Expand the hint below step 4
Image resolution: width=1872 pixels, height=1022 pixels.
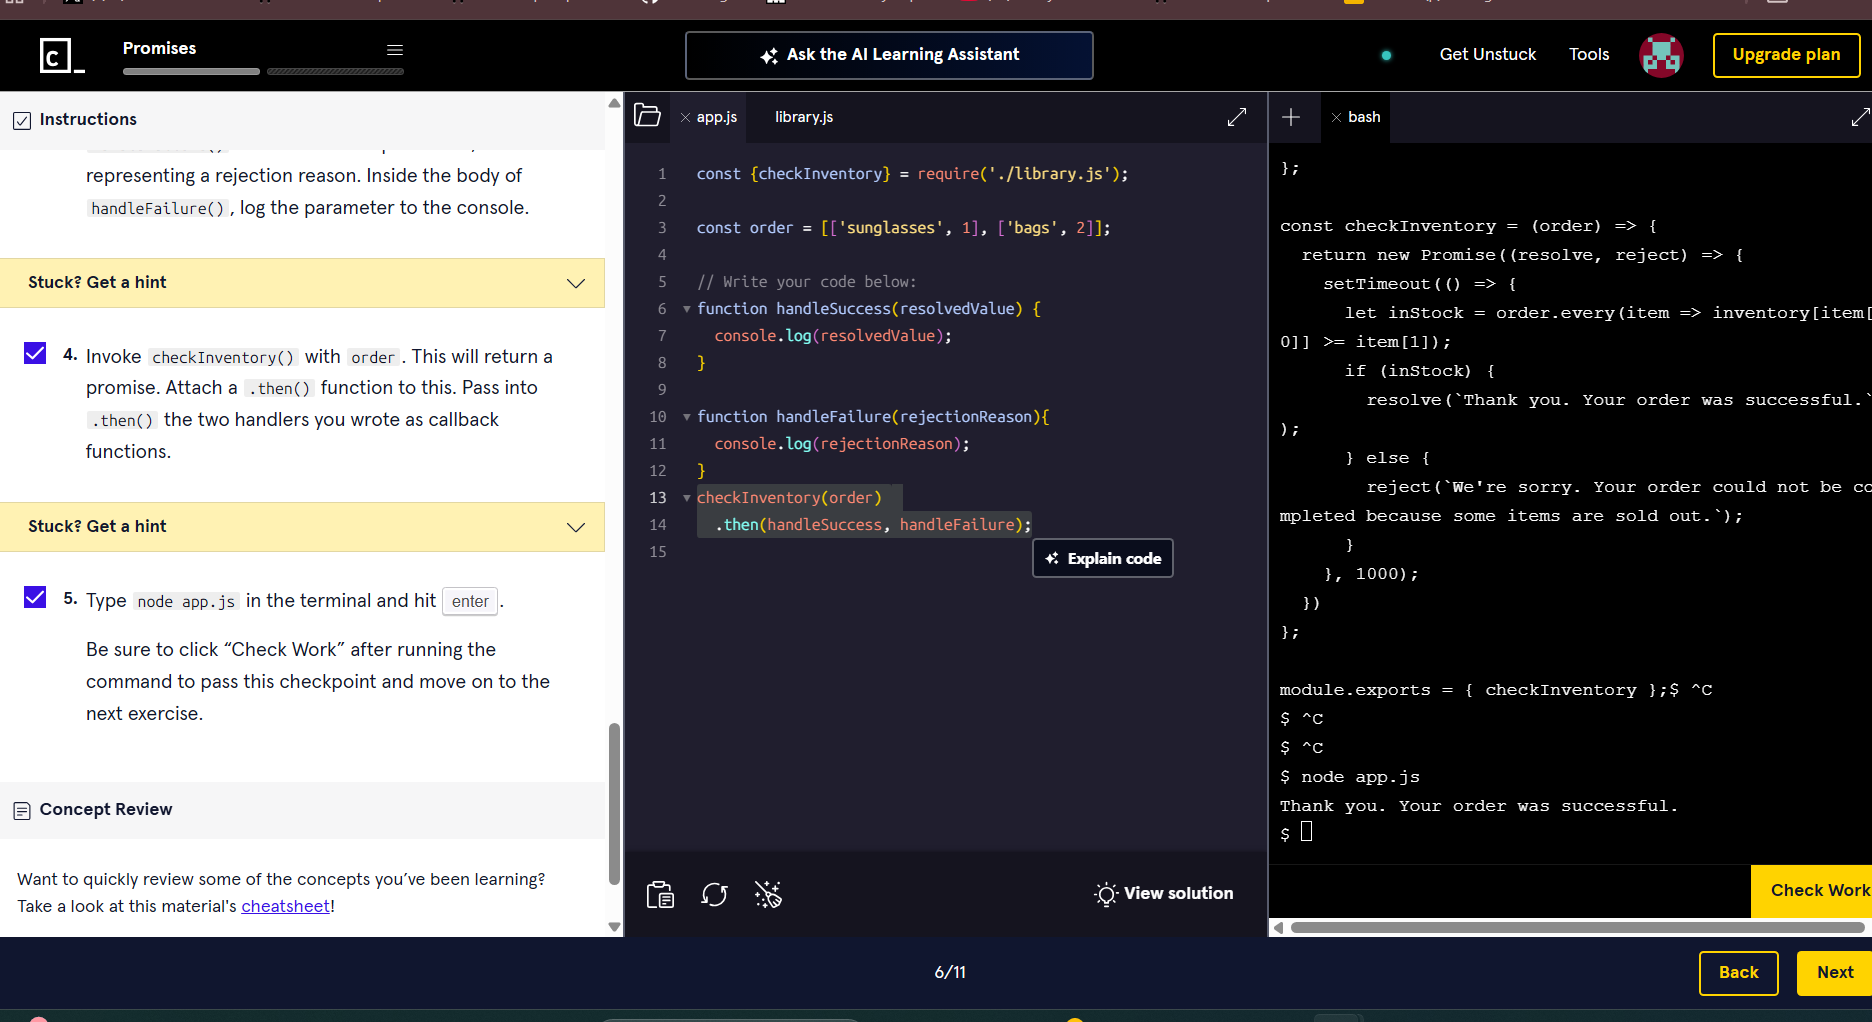tap(302, 527)
